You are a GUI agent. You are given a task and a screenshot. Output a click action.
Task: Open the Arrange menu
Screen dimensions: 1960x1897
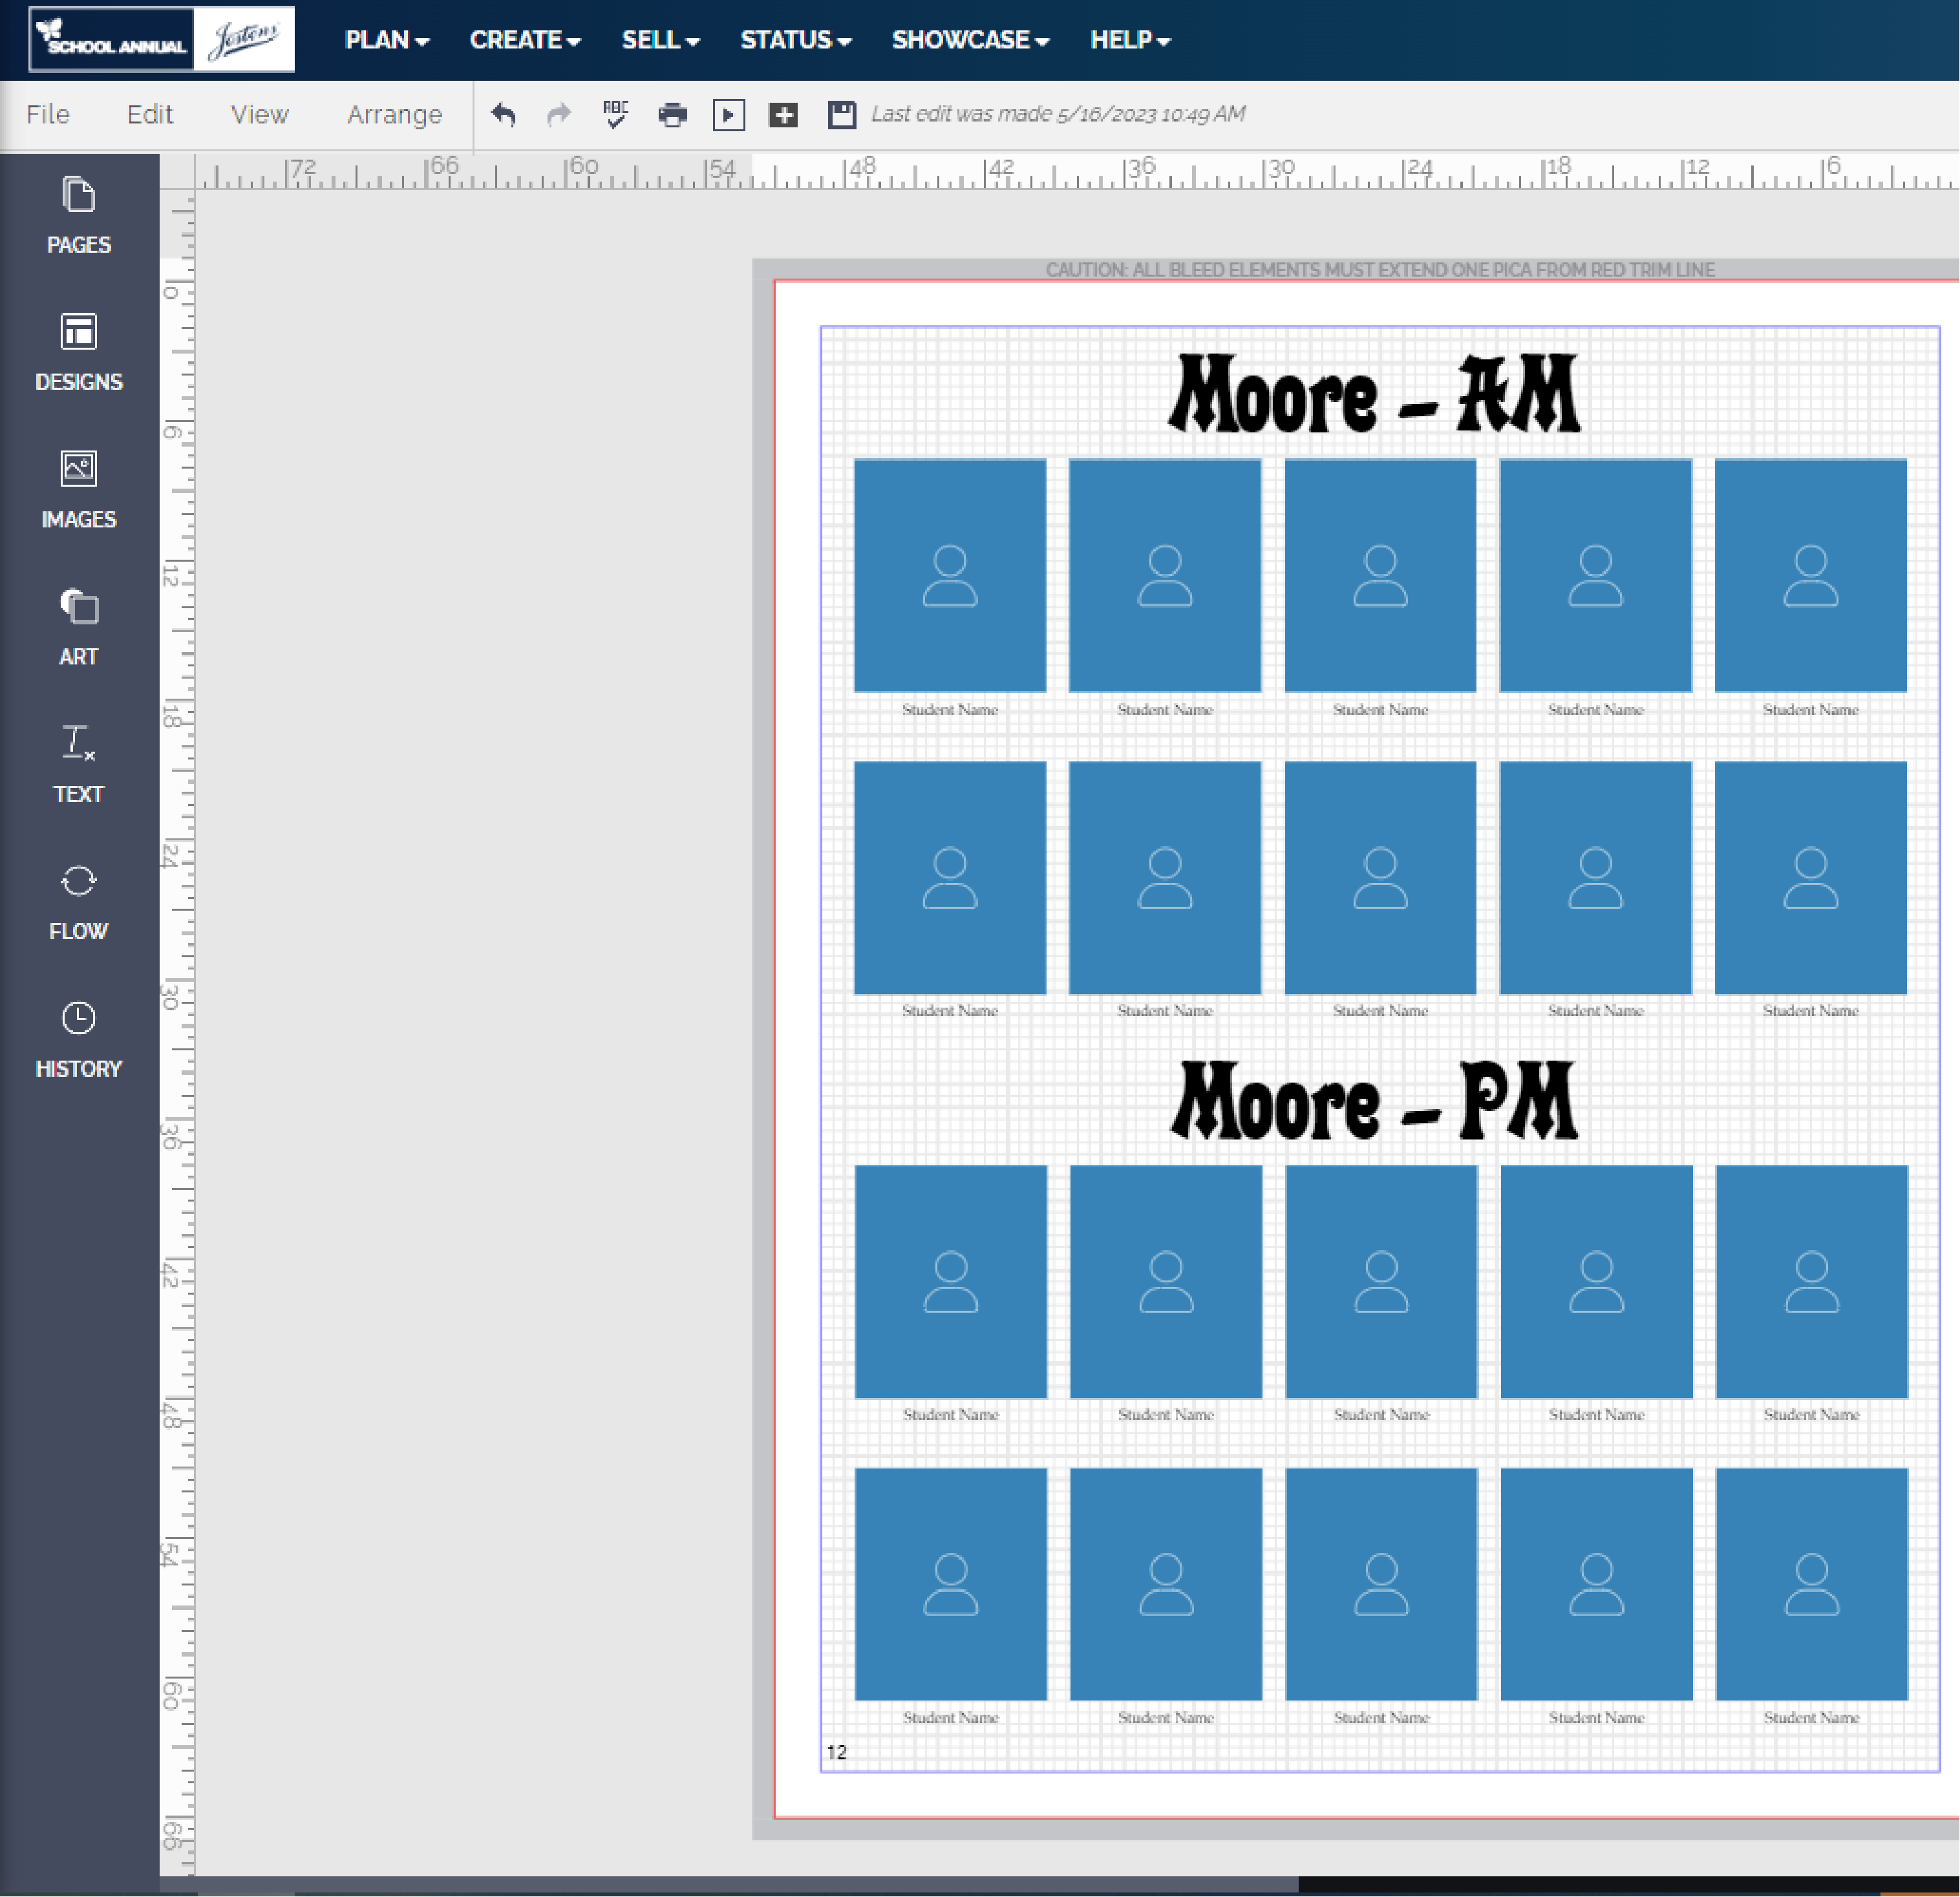(394, 115)
